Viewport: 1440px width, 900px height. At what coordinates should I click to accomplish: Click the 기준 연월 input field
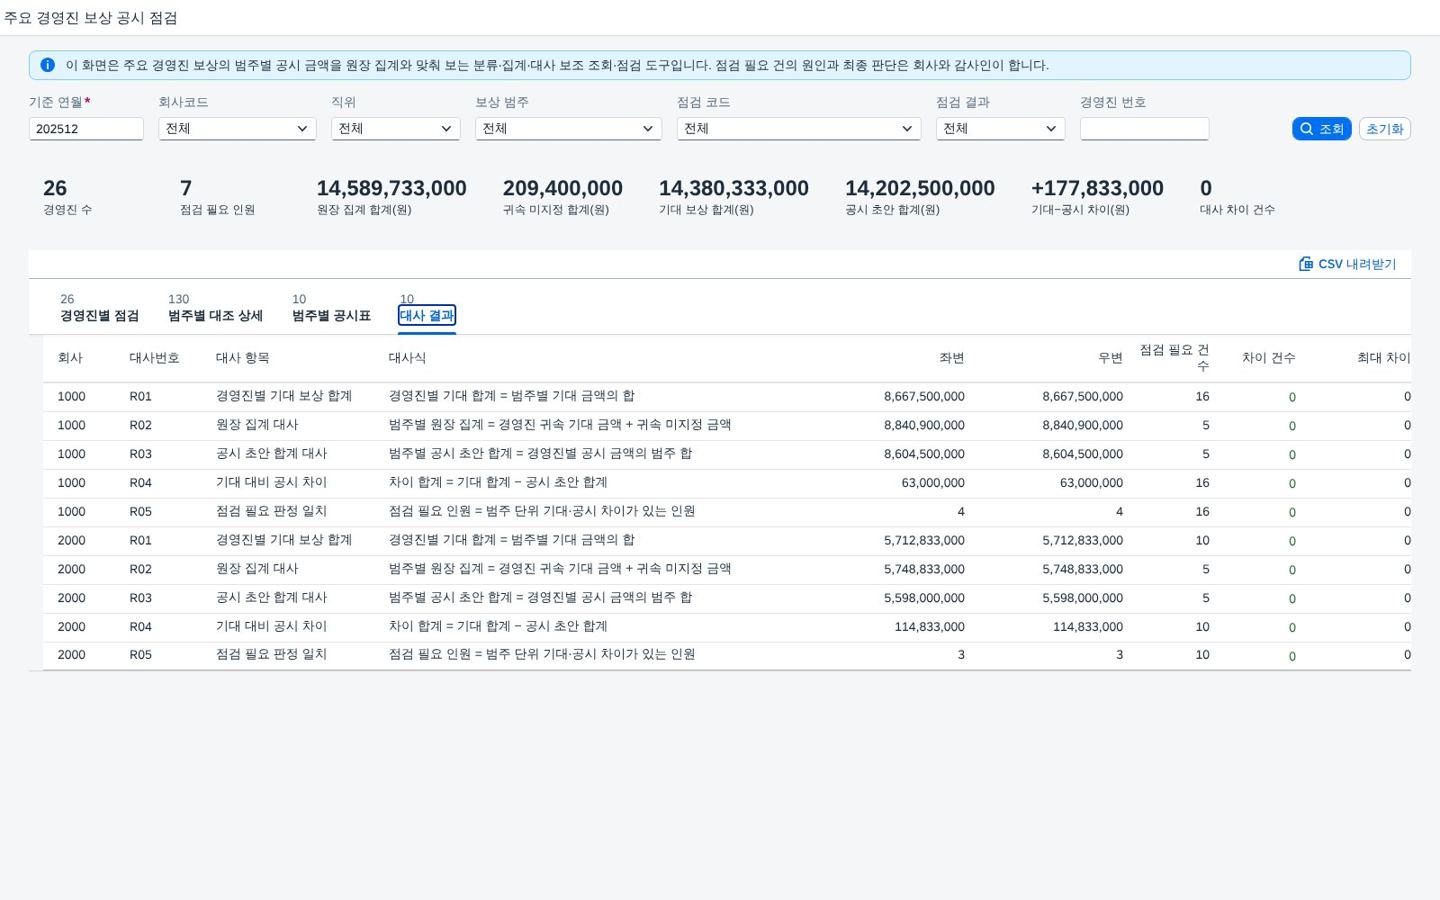click(x=86, y=129)
